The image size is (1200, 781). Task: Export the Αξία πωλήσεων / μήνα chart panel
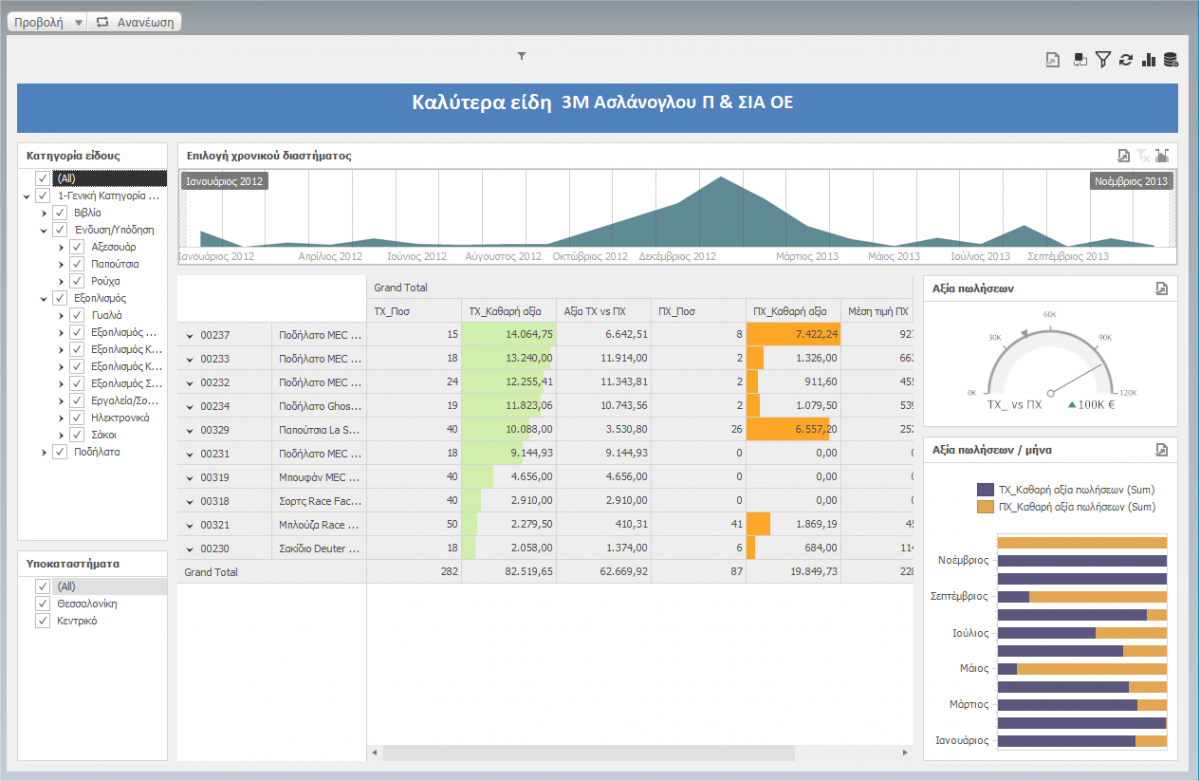pyautogui.click(x=1161, y=450)
